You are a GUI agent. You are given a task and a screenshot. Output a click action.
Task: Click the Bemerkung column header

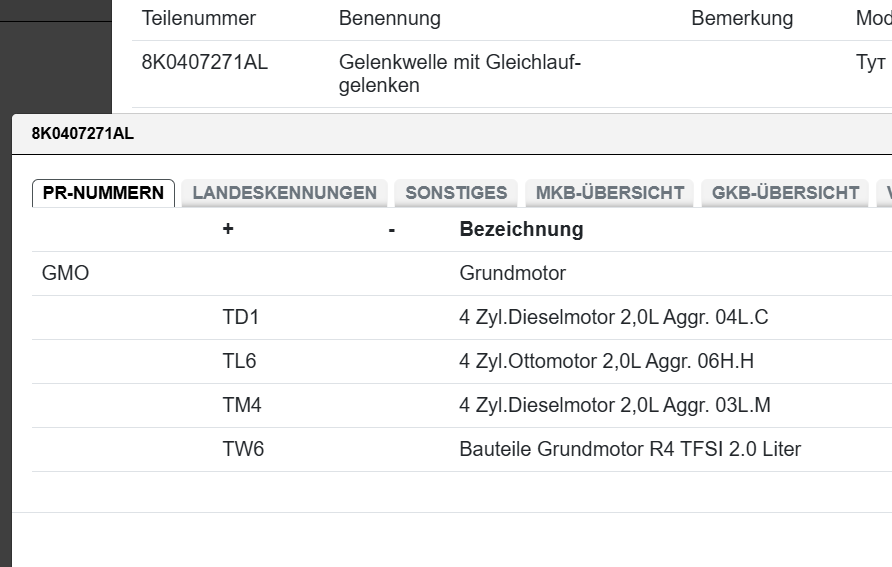(x=741, y=18)
